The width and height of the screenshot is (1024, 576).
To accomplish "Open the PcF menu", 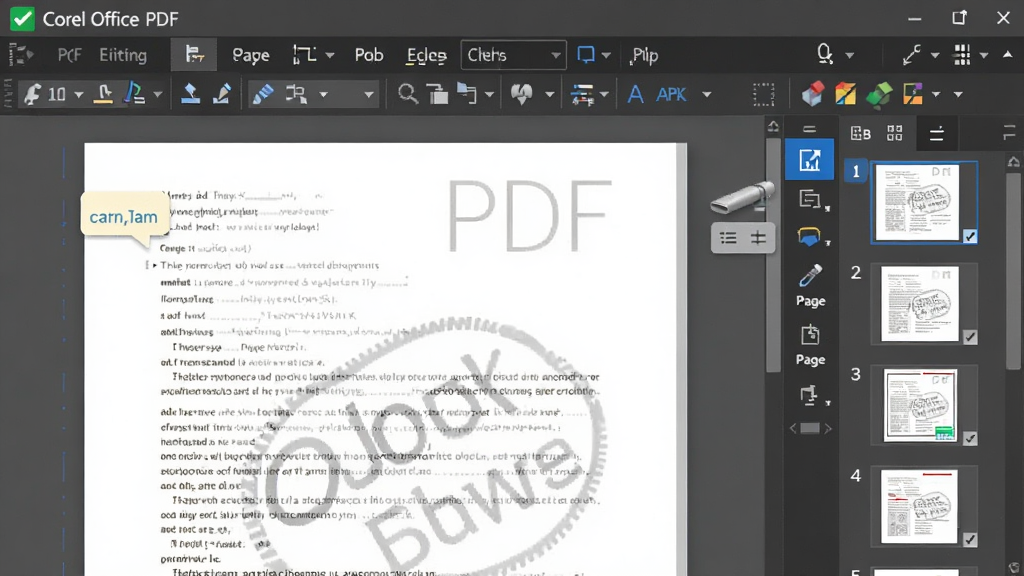I will (x=69, y=56).
